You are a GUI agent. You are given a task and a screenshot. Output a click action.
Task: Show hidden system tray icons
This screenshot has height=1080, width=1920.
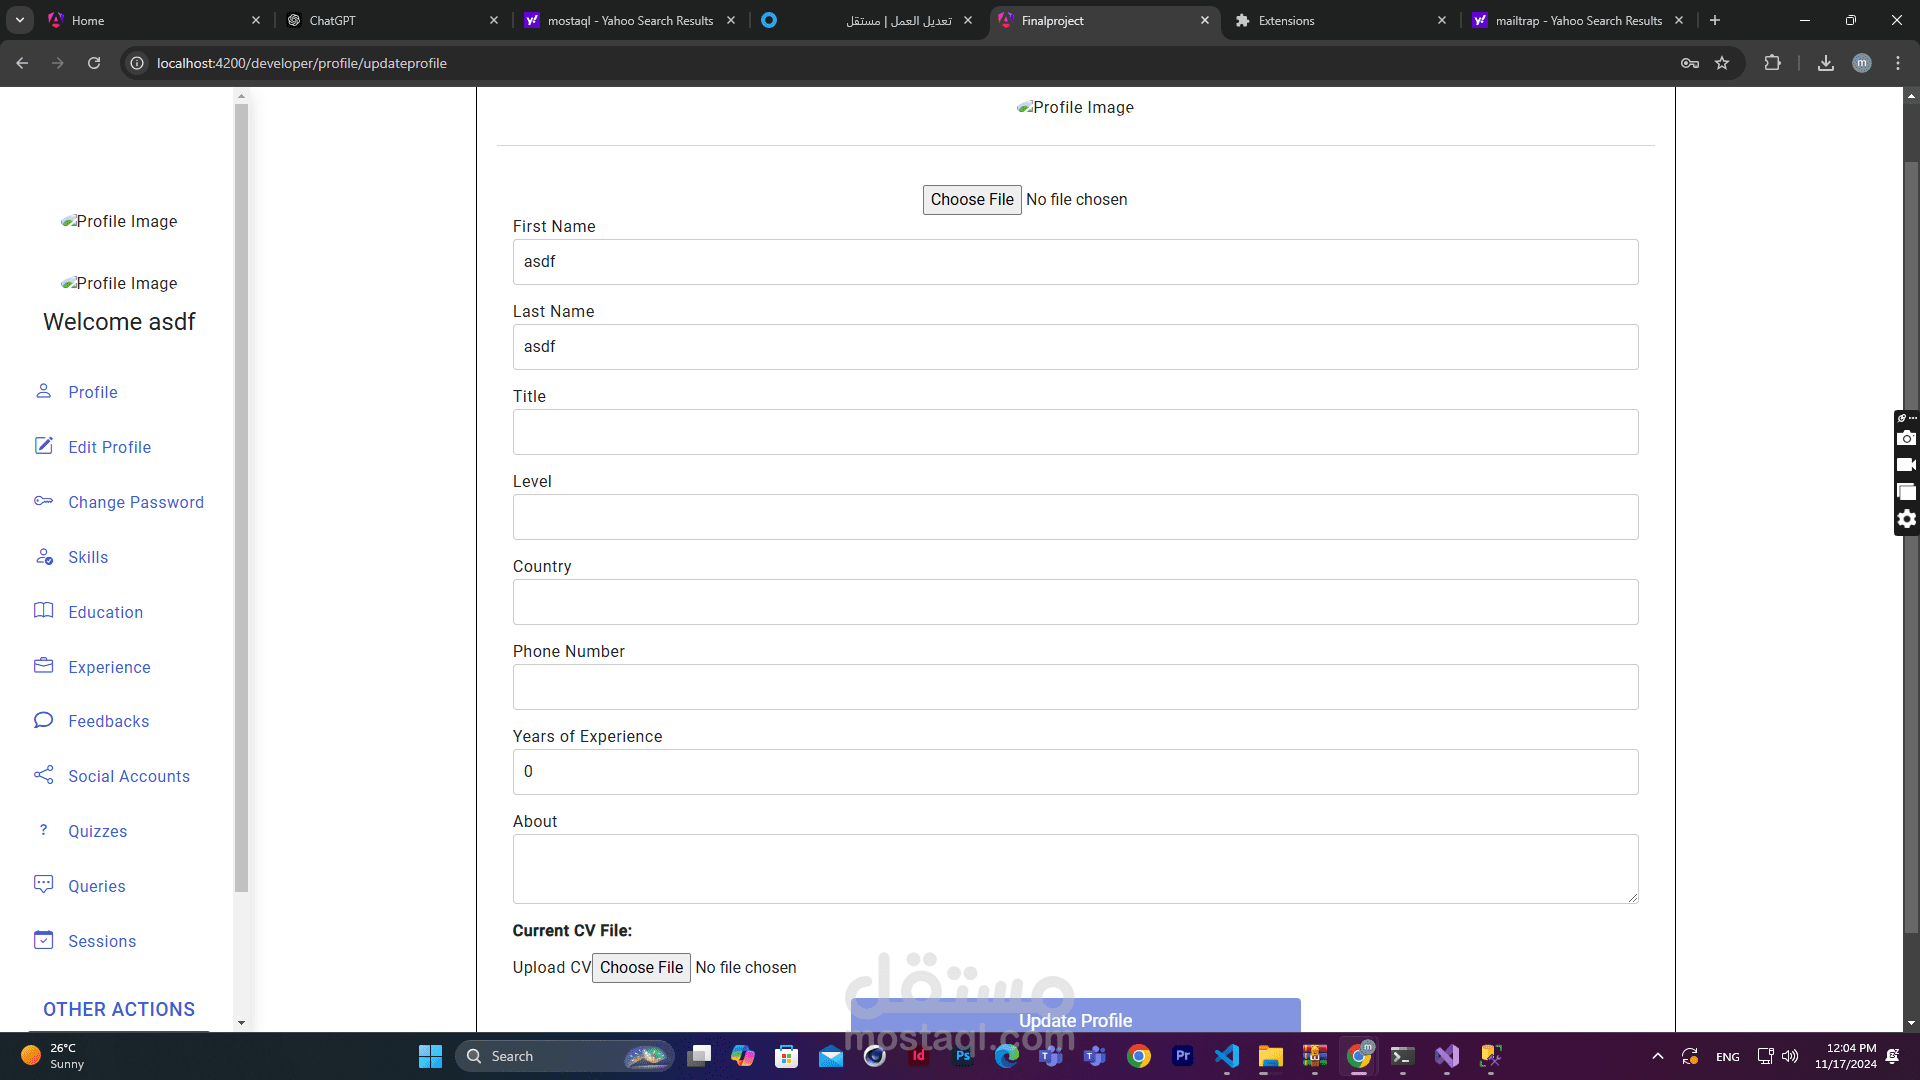[x=1657, y=1056]
